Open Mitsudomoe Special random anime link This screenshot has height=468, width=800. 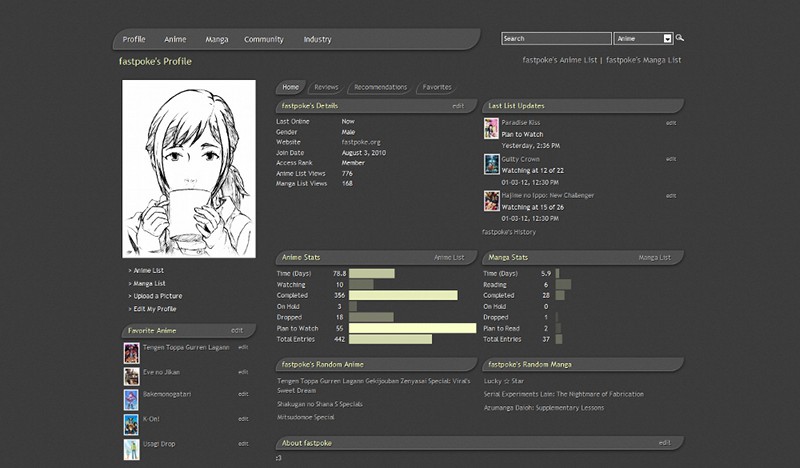(x=306, y=417)
